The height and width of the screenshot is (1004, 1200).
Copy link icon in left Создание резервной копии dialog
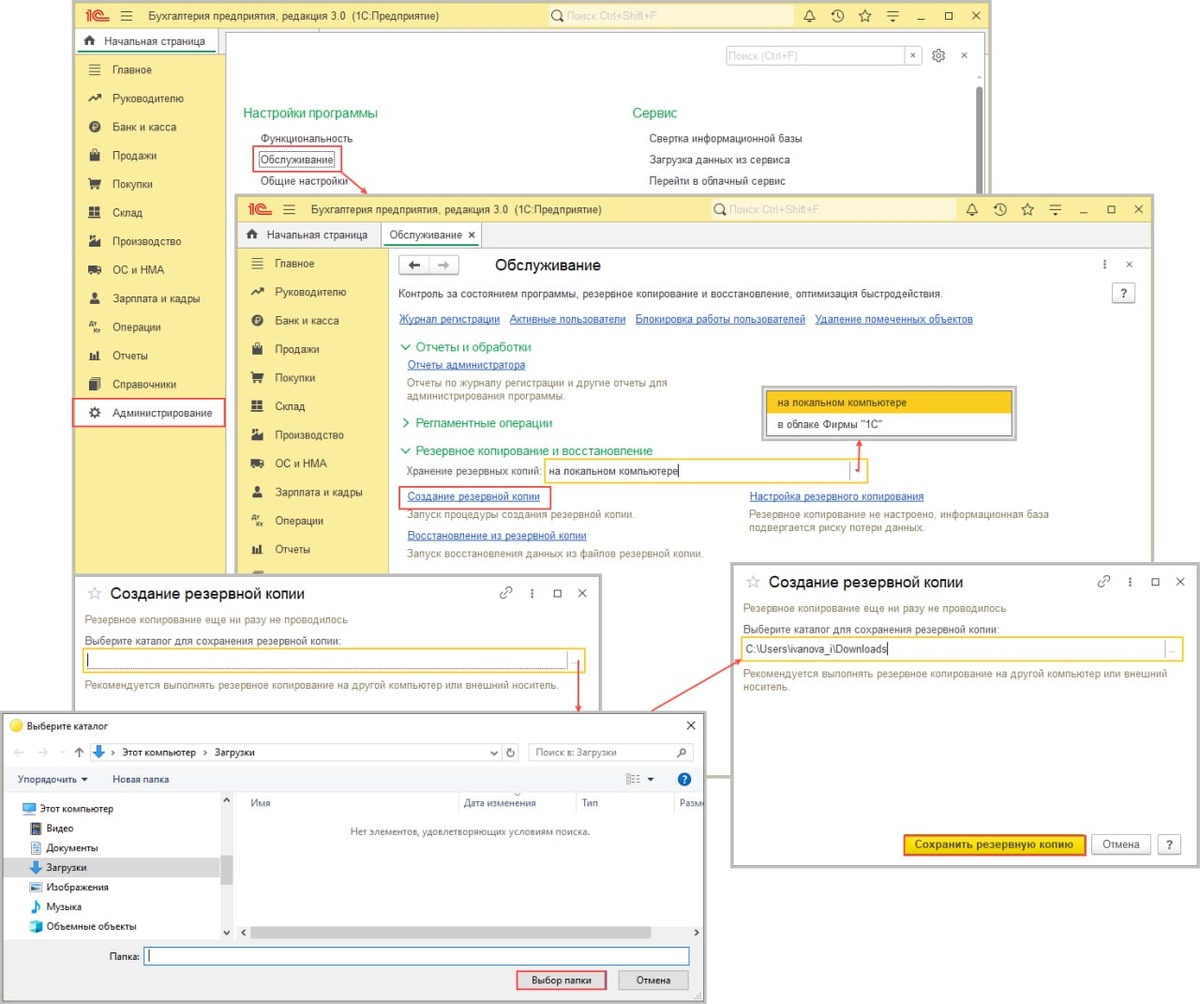coord(506,593)
